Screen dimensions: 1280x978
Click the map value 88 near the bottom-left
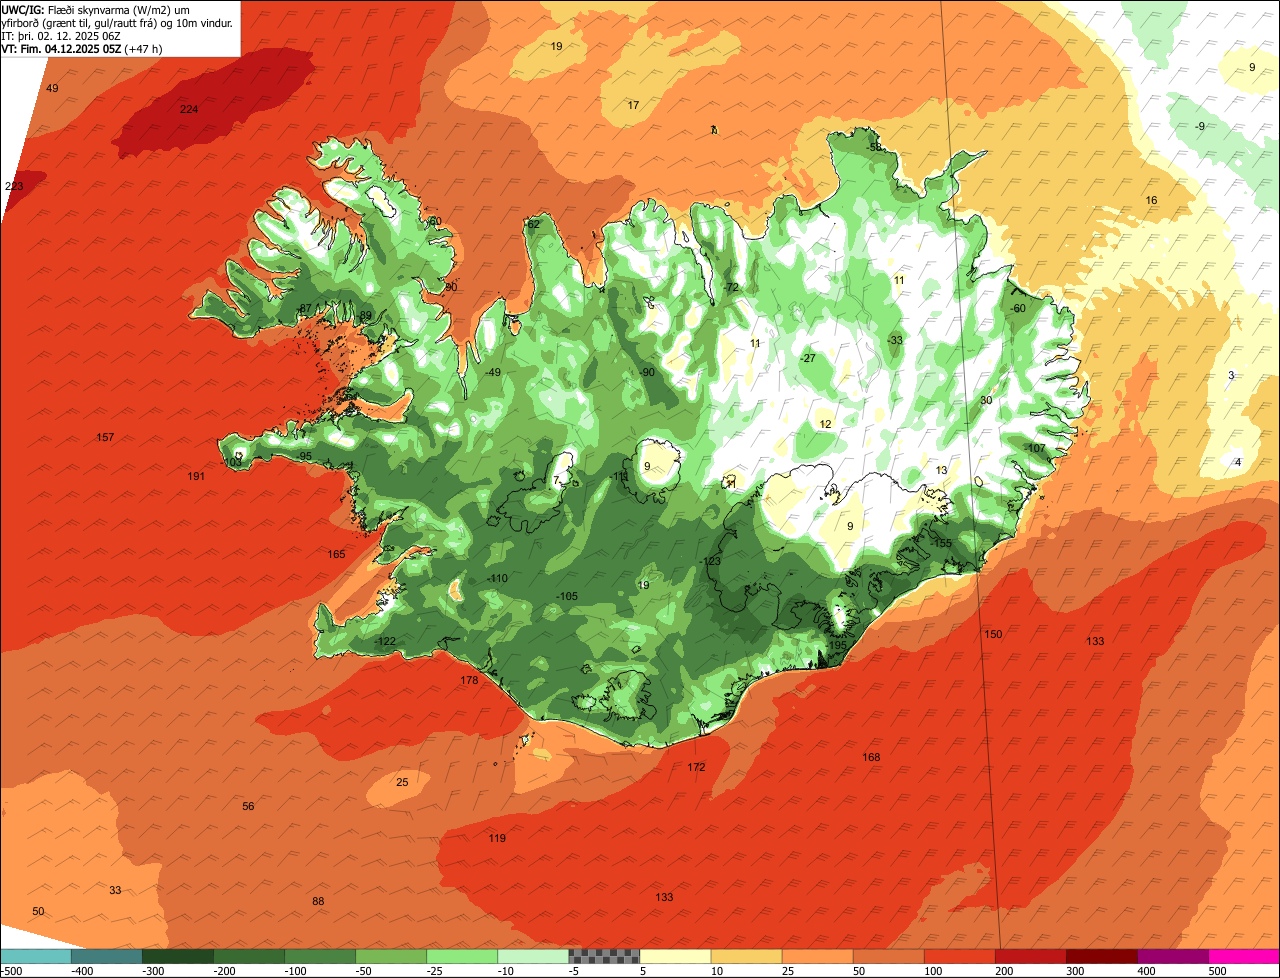tap(318, 901)
